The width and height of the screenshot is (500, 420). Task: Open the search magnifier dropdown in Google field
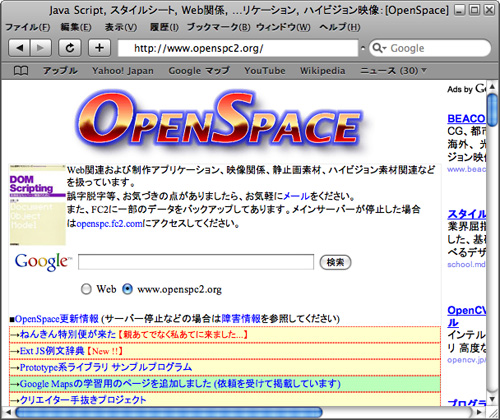379,48
